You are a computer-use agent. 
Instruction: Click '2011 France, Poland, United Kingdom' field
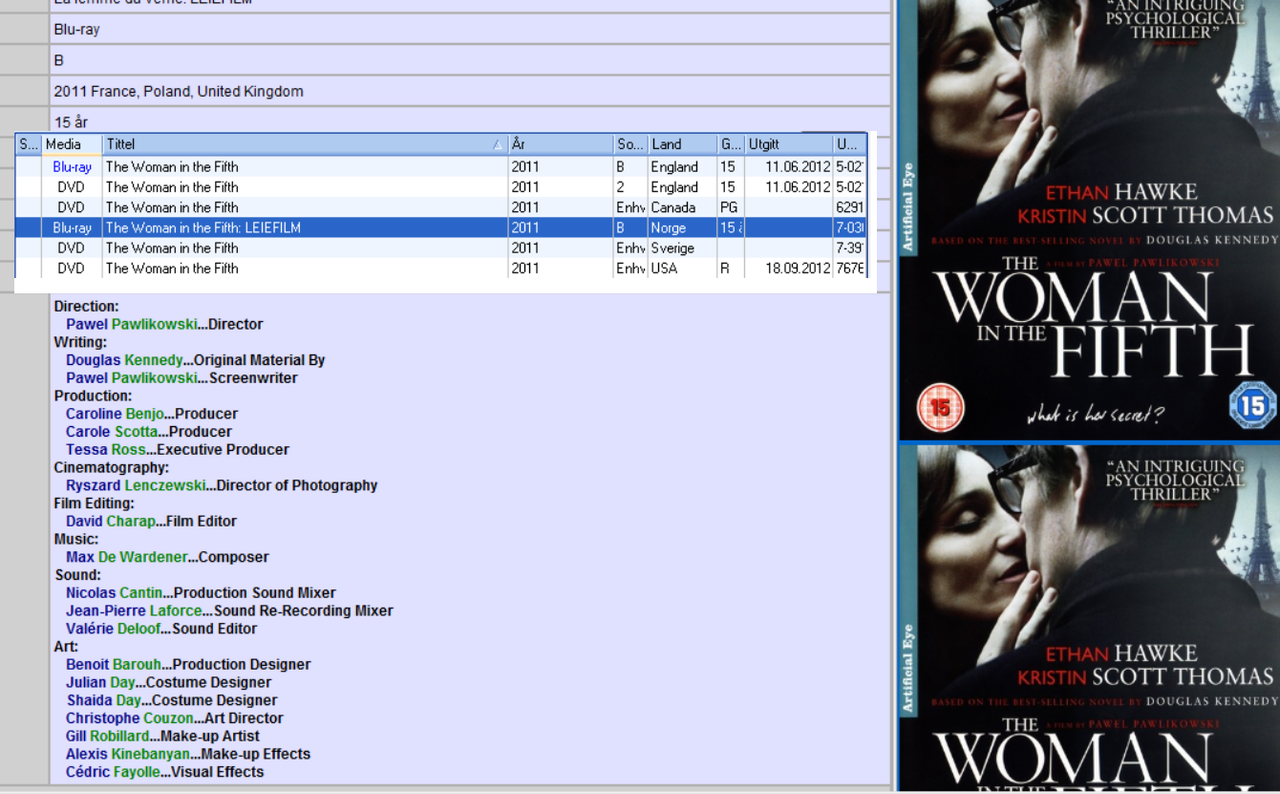470,91
